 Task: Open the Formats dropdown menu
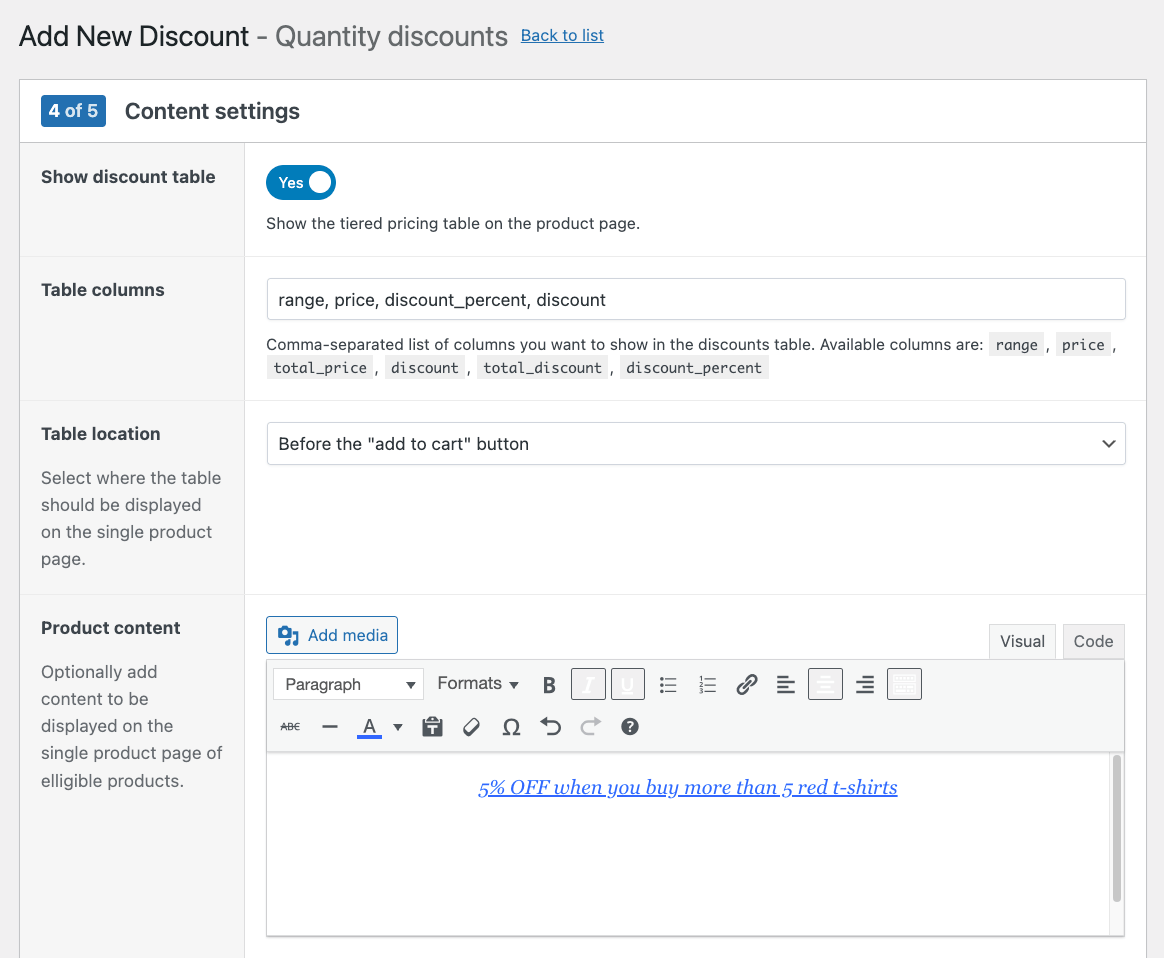pos(477,683)
